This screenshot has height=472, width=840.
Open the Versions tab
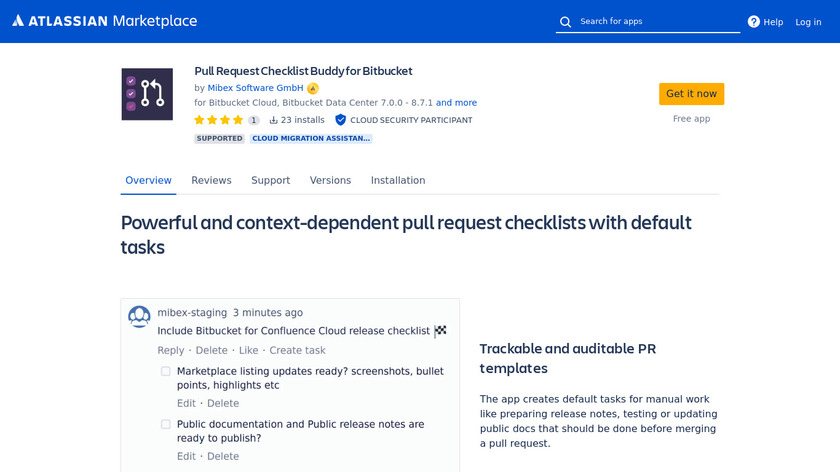pyautogui.click(x=330, y=180)
